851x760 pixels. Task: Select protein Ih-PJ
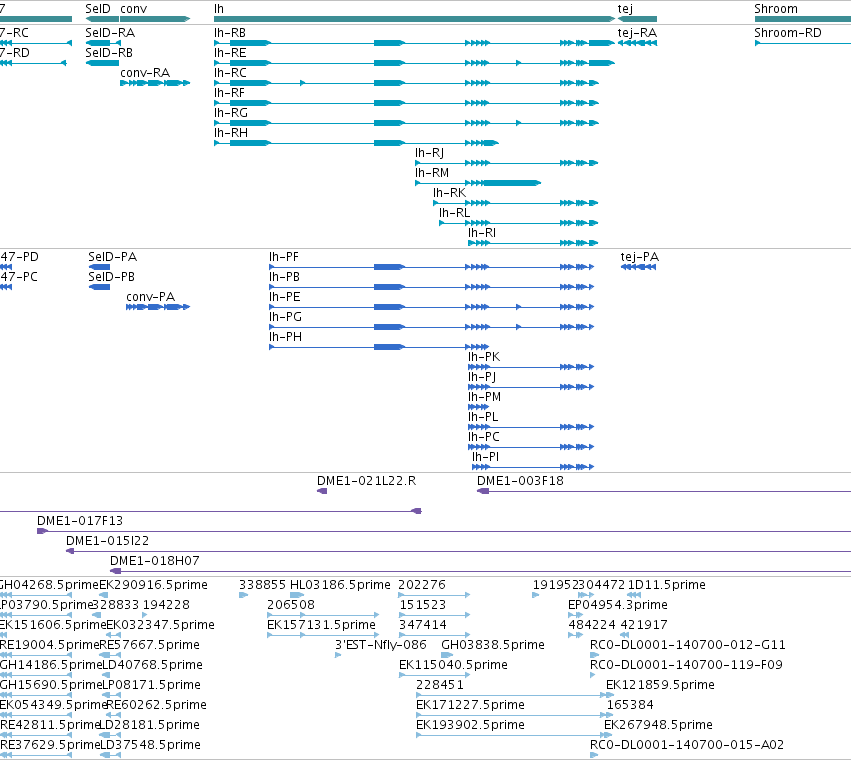pos(531,387)
